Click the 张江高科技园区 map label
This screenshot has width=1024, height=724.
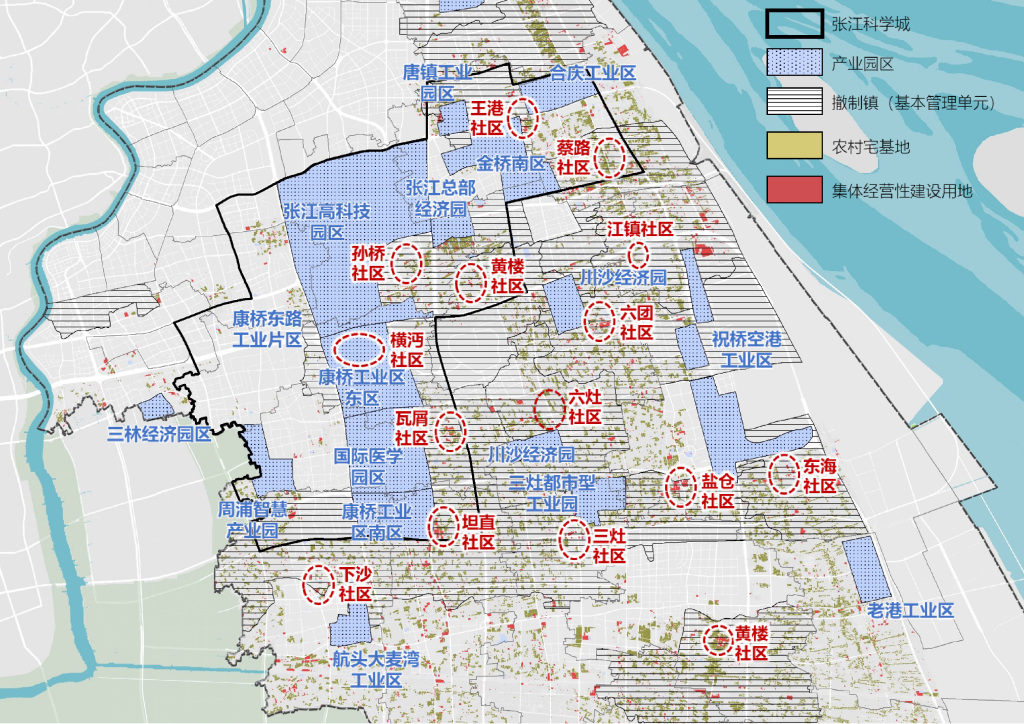pos(326,222)
